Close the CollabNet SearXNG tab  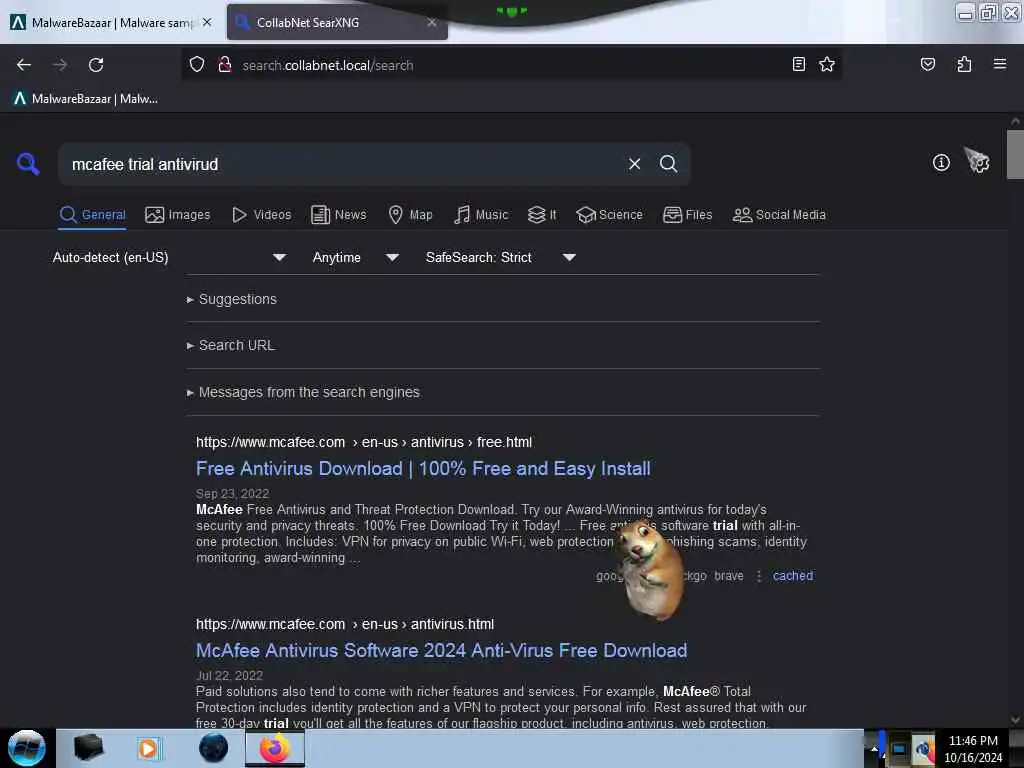tap(432, 22)
